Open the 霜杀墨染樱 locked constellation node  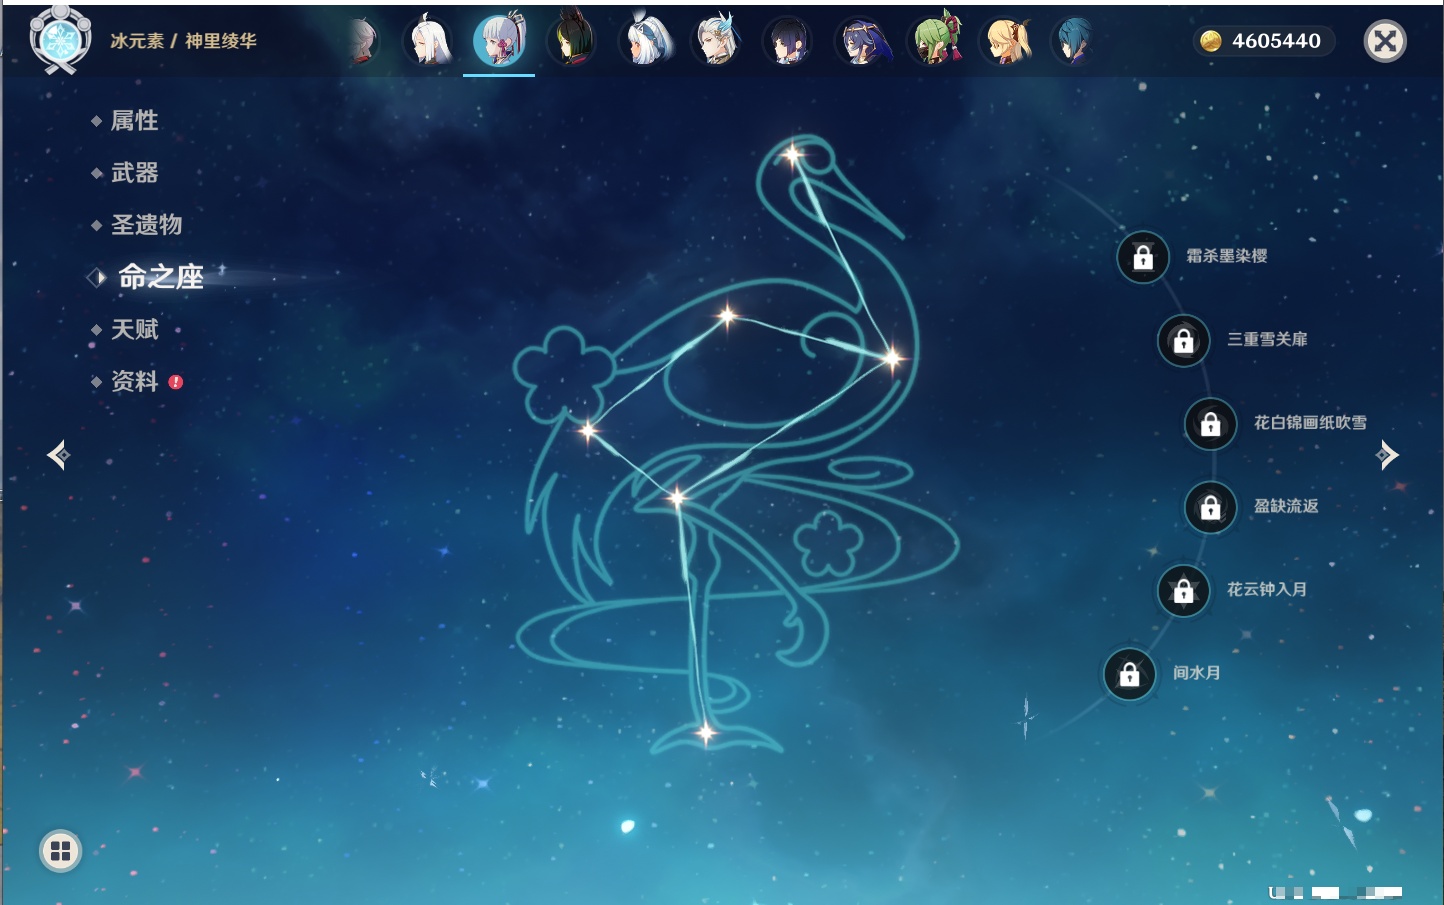tap(1143, 258)
